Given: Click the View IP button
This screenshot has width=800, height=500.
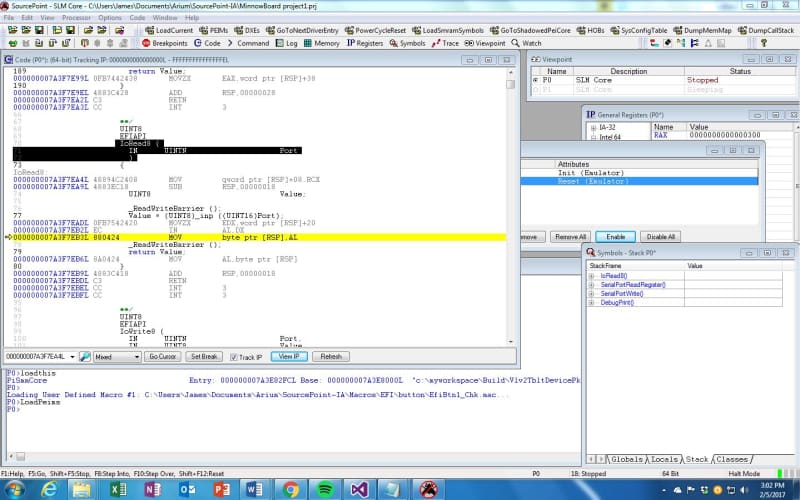Looking at the screenshot, I should [289, 357].
